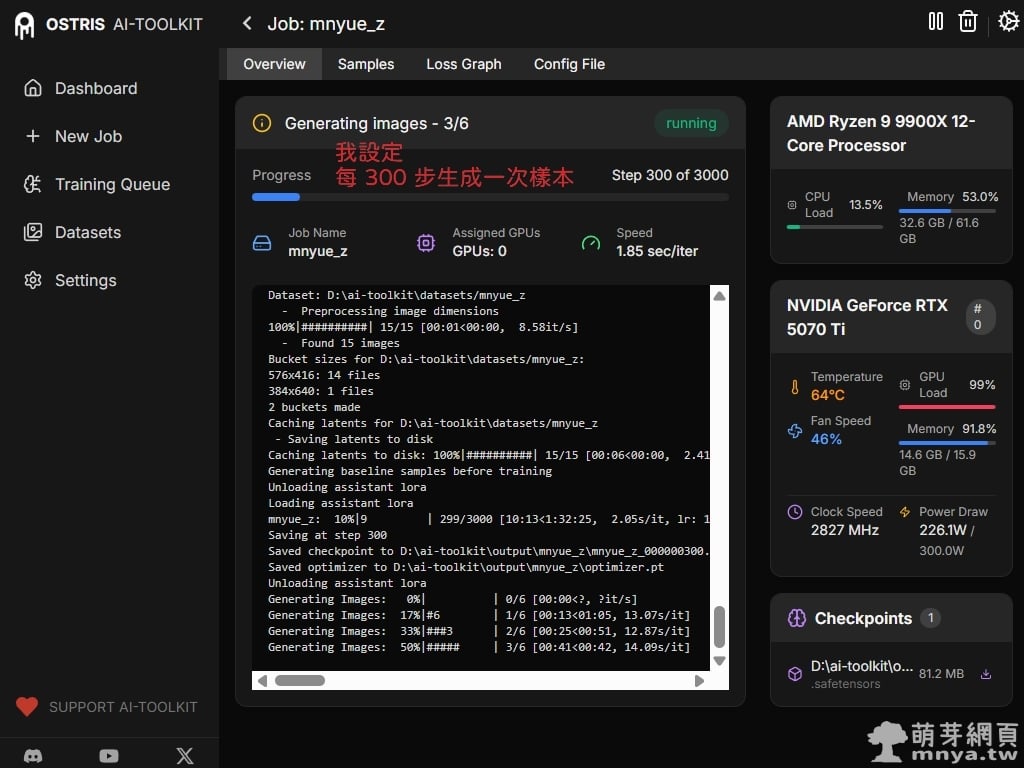Screen dimensions: 1024x768
Task: Open the YouTube link icon
Action: point(109,756)
